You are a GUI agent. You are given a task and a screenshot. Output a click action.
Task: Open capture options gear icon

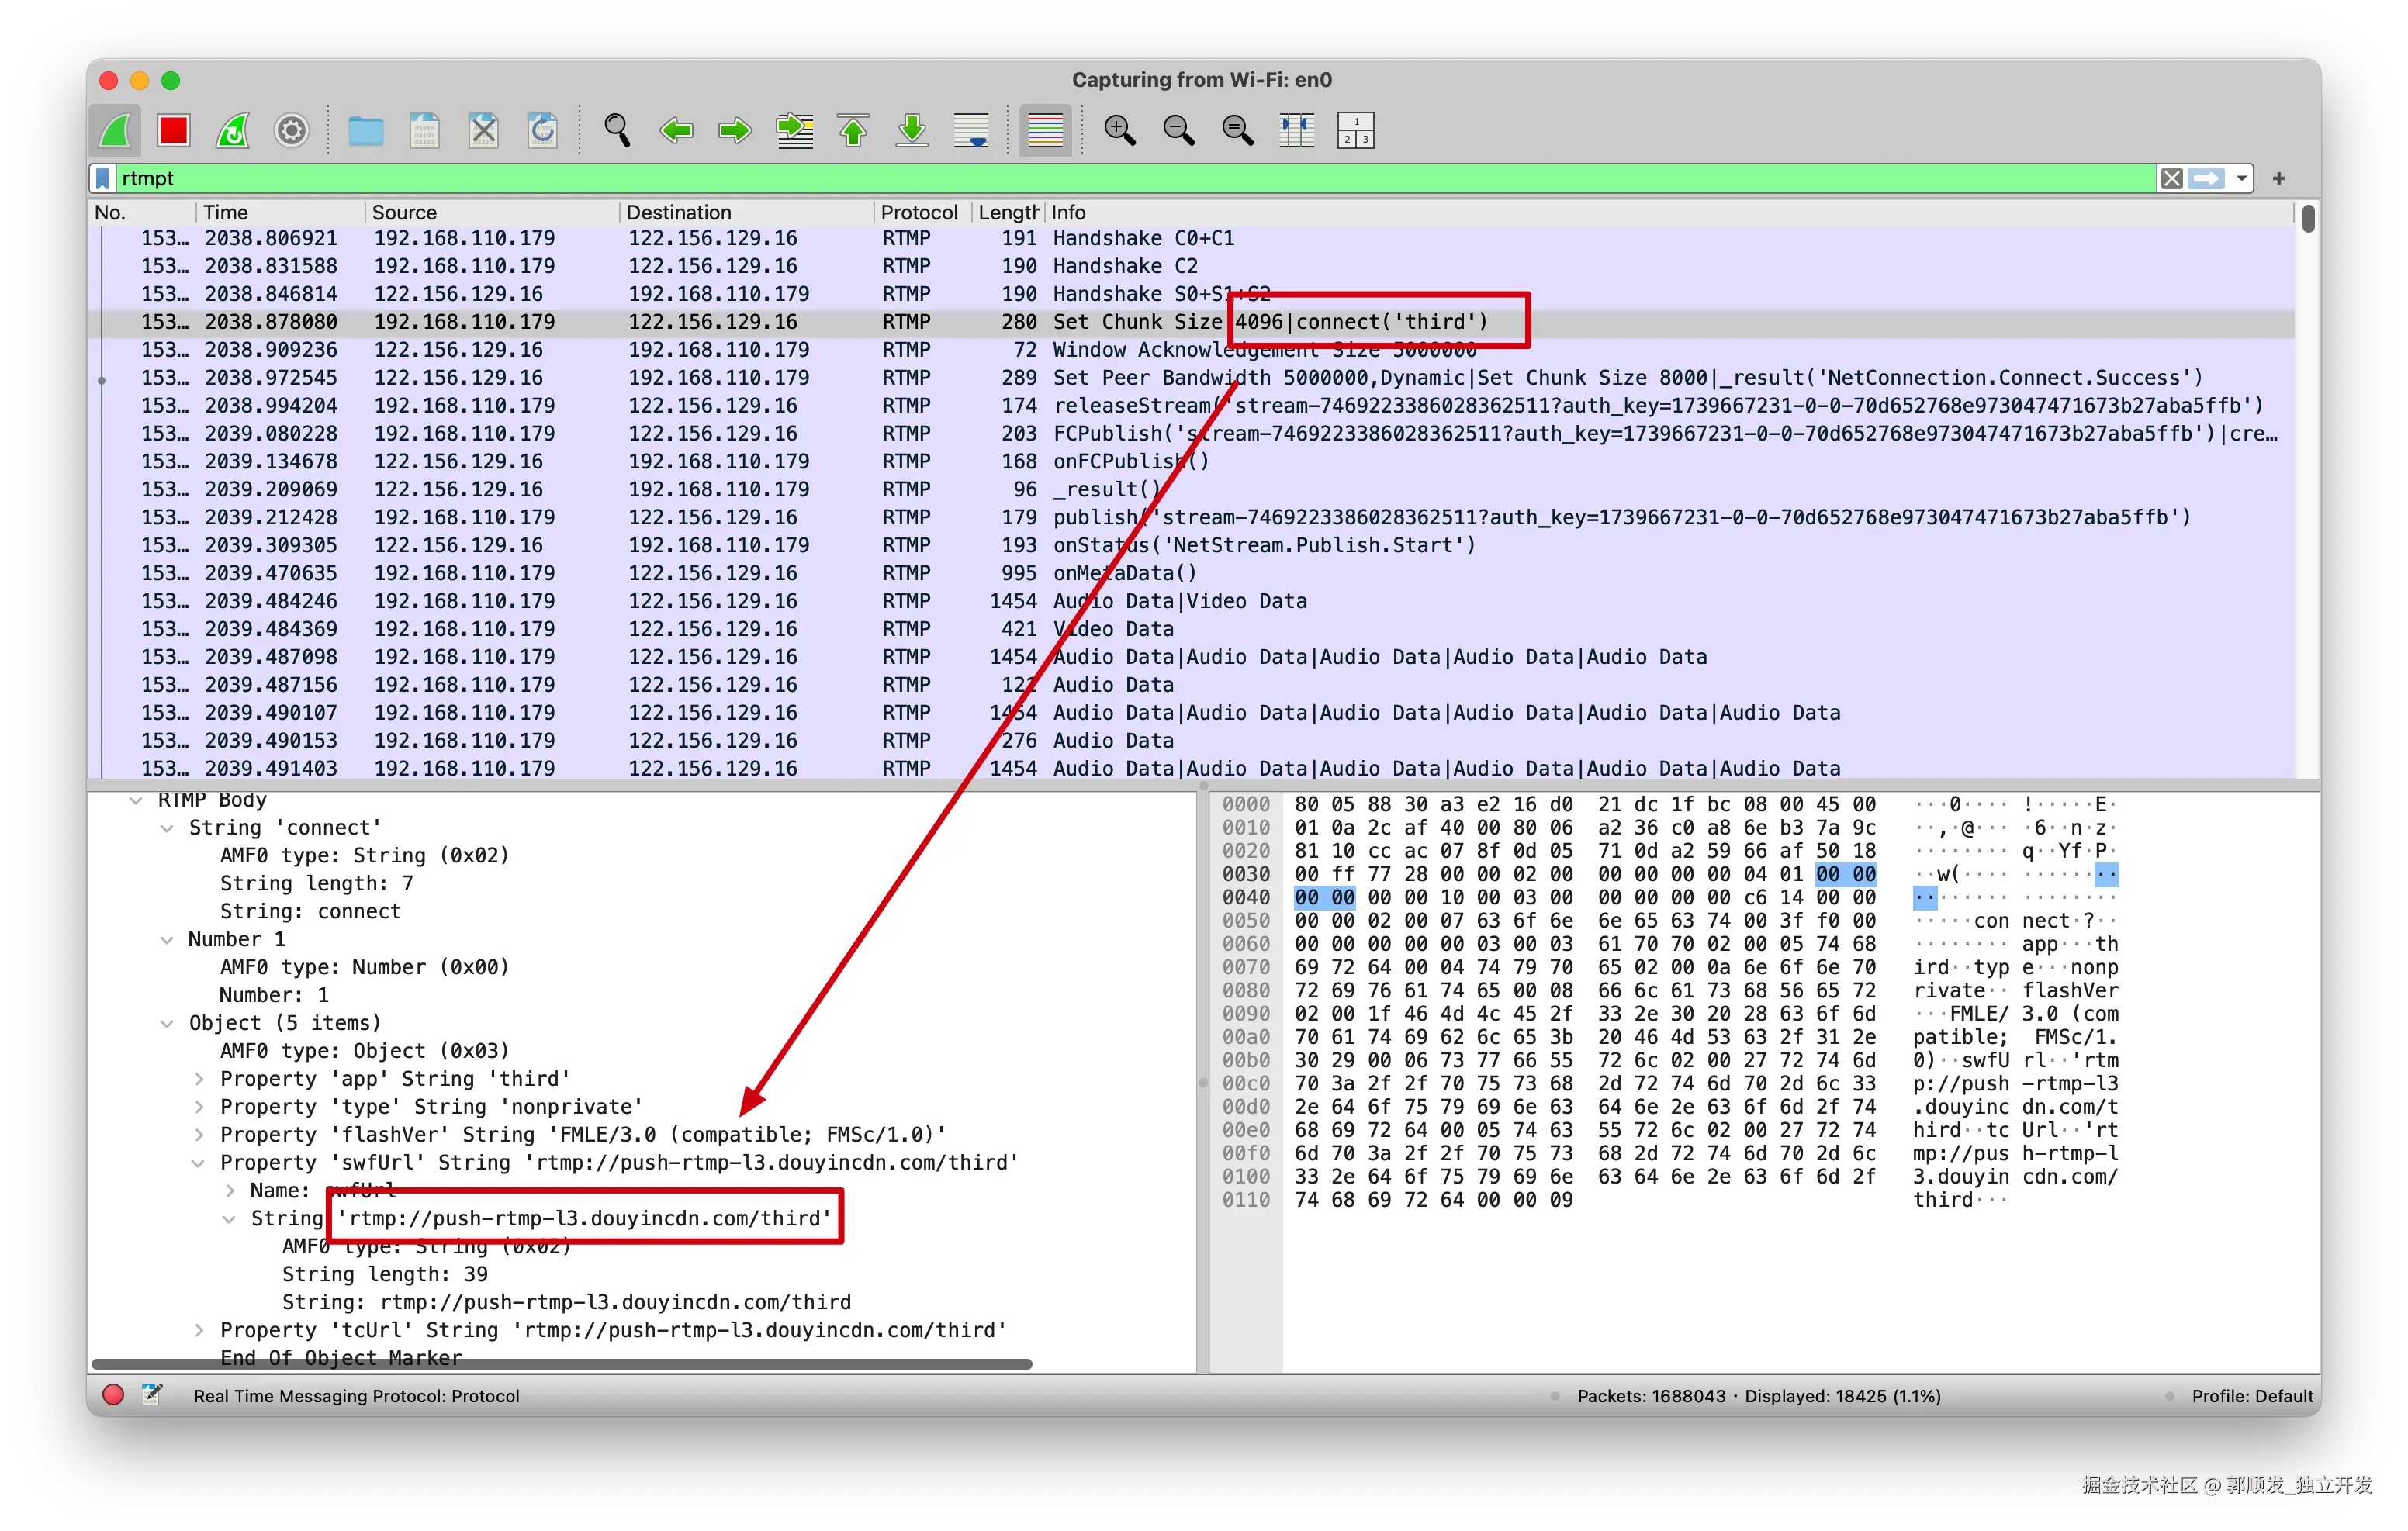coord(291,131)
